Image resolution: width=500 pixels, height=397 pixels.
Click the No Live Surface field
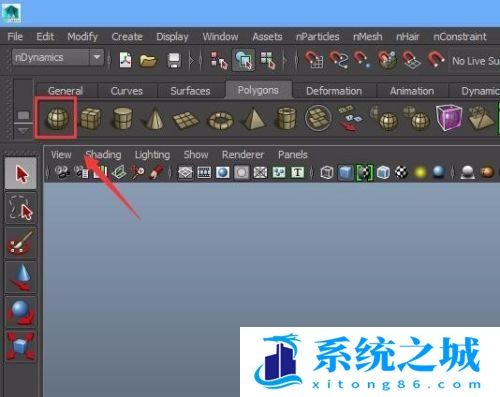474,61
